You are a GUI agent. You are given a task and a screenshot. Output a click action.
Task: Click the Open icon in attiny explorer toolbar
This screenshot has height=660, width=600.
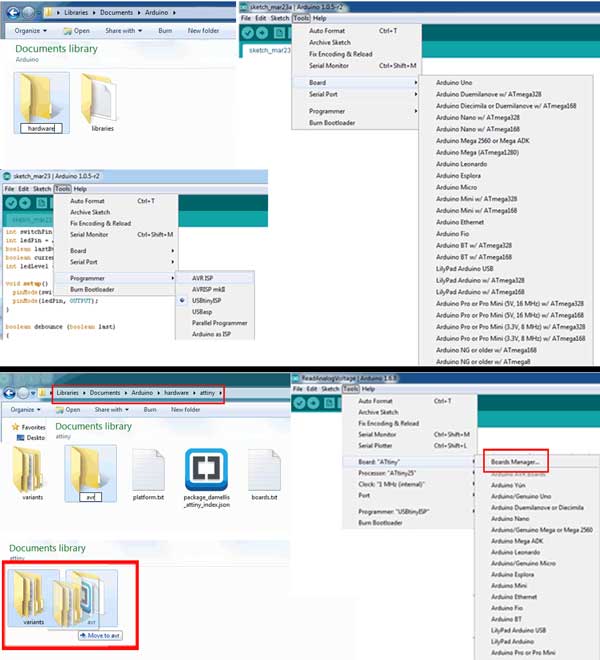pos(60,410)
